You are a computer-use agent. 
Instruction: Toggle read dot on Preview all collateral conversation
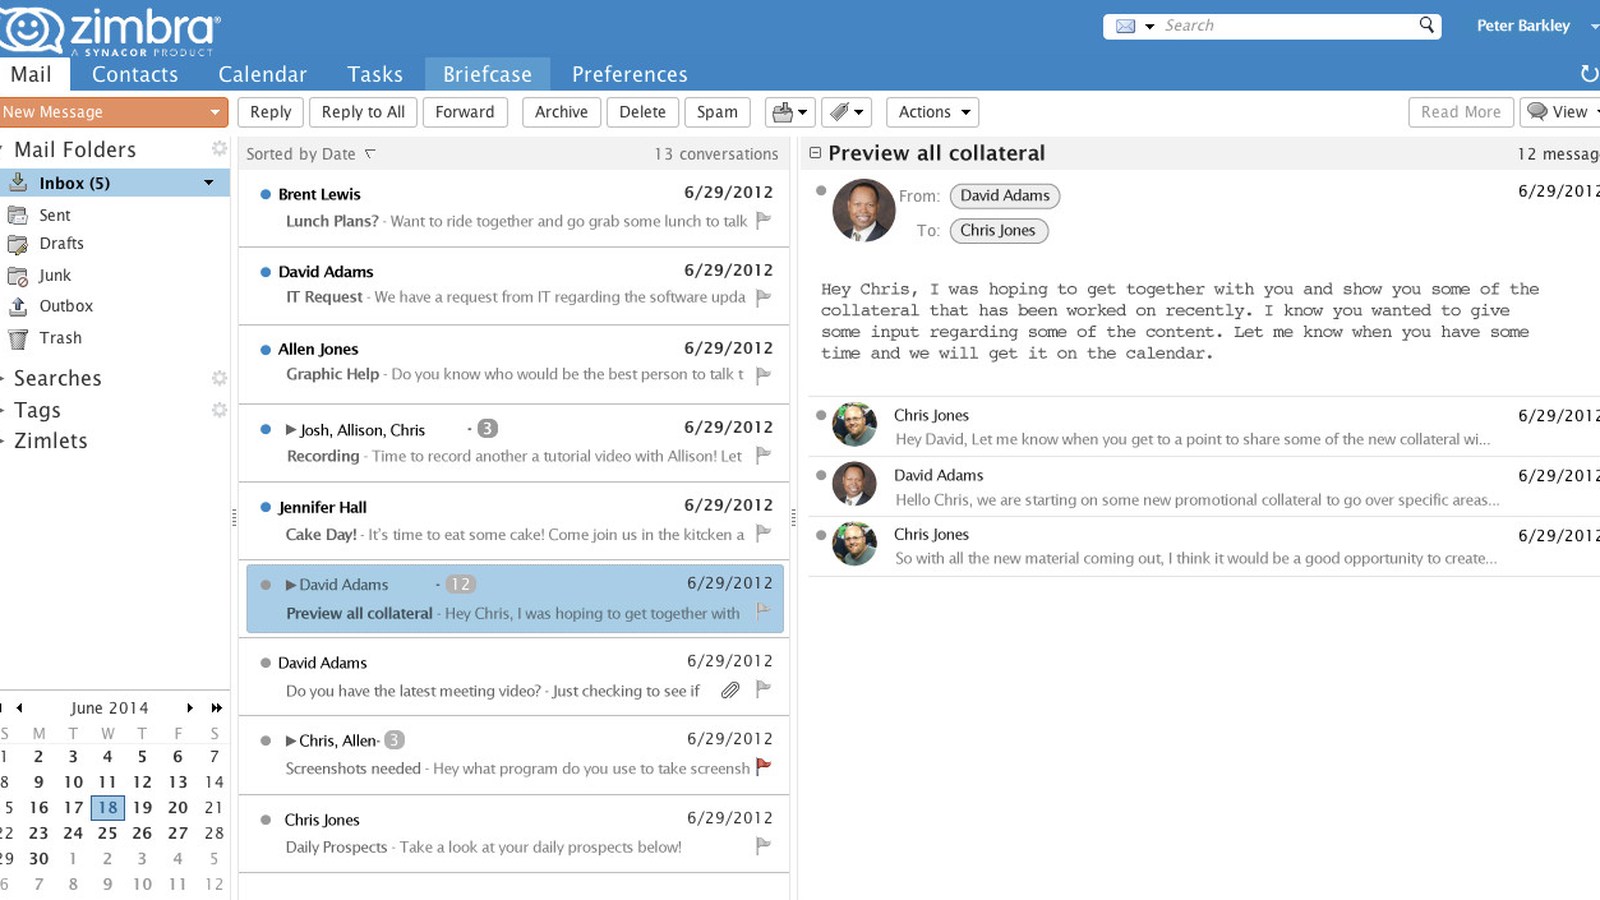[265, 585]
